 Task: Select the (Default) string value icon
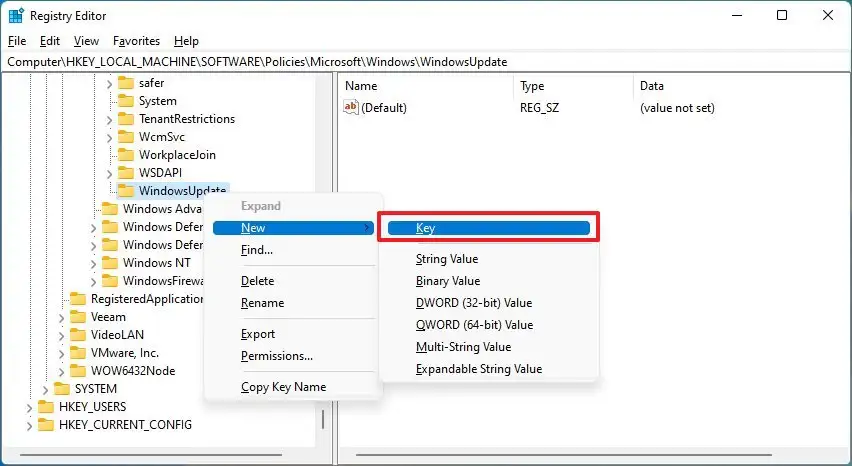pos(351,108)
